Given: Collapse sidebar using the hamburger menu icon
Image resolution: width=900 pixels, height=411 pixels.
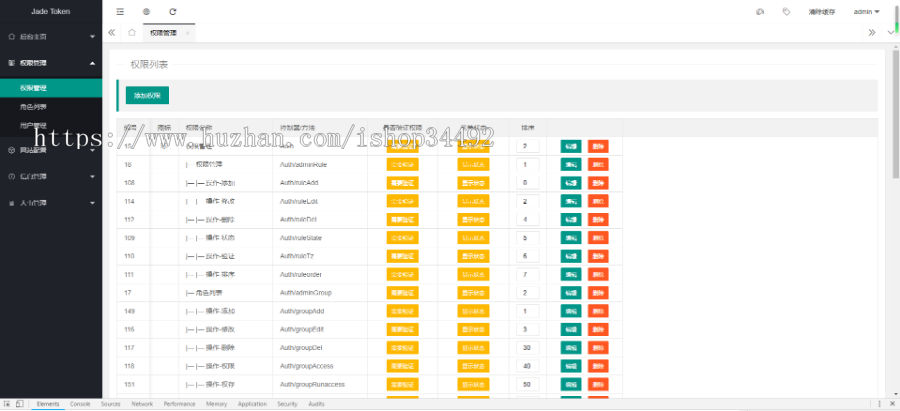Looking at the screenshot, I should [120, 12].
